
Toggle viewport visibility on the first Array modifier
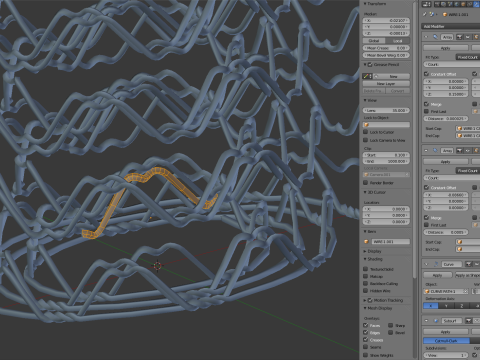[468, 37]
